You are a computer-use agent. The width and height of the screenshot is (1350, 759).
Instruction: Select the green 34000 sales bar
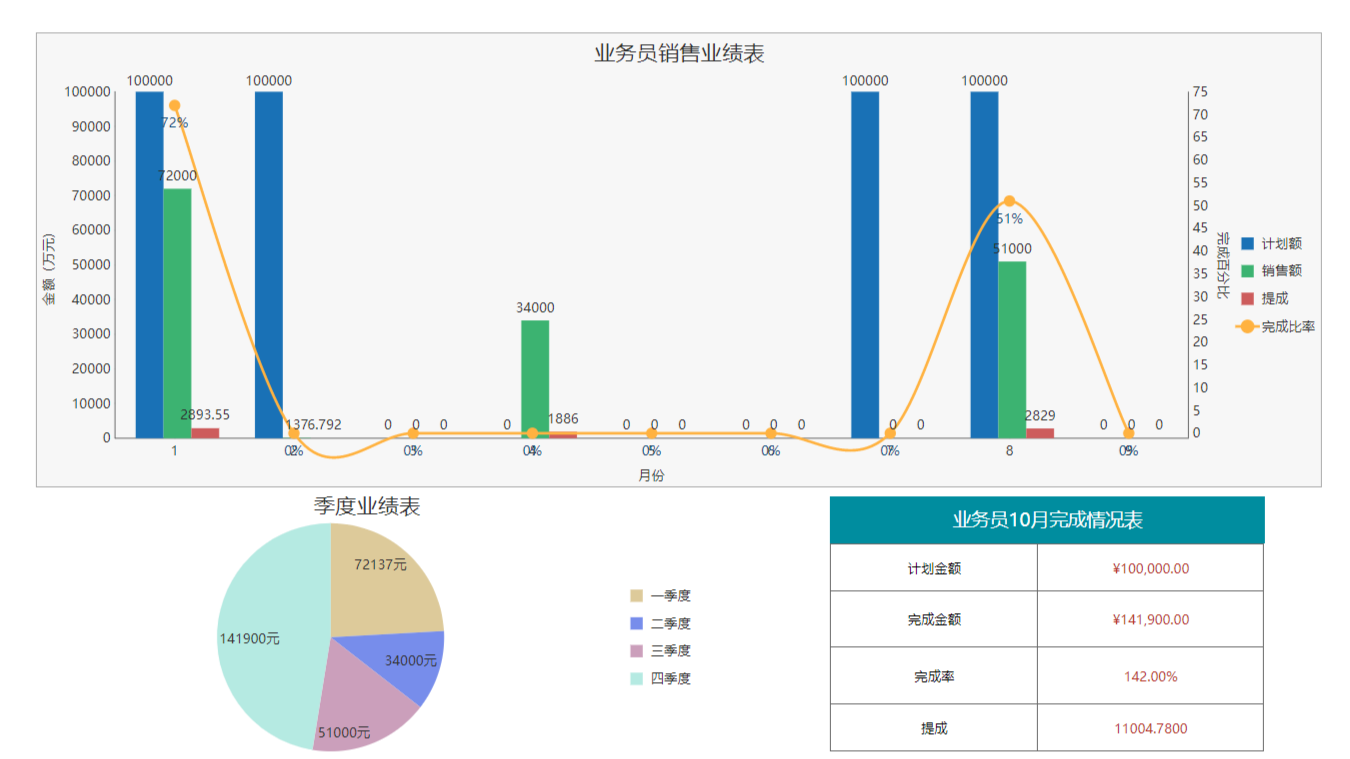tap(535, 378)
